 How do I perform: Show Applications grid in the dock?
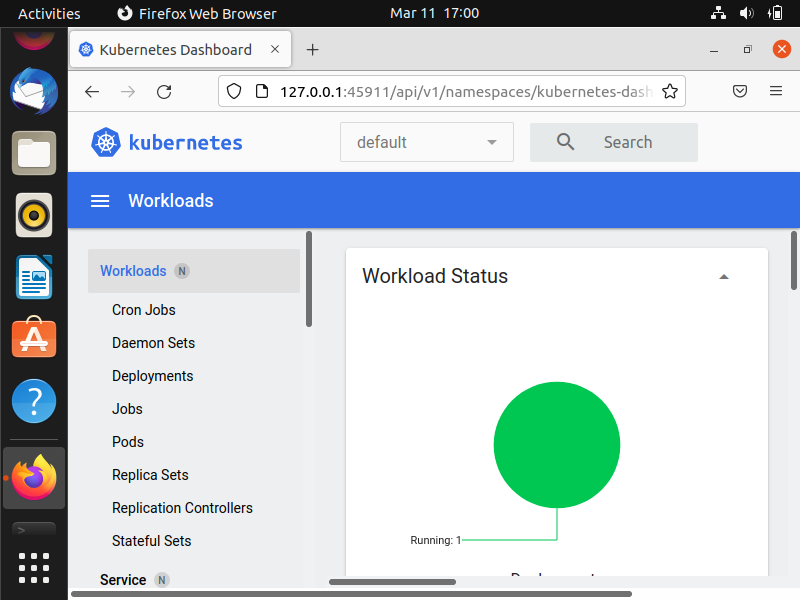(x=34, y=568)
